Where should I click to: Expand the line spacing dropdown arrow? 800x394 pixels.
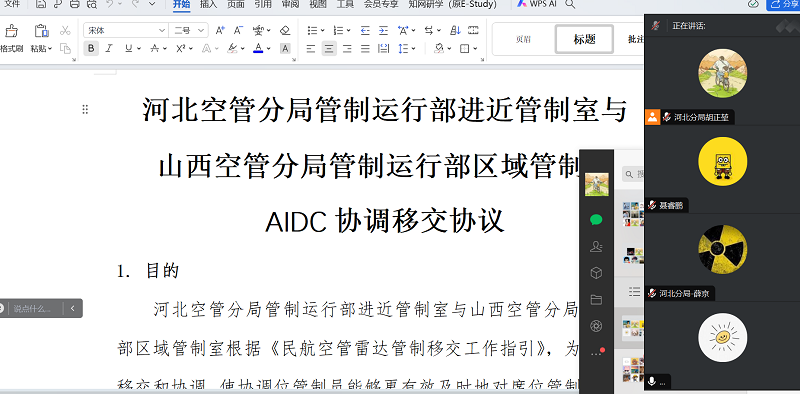pyautogui.click(x=413, y=49)
